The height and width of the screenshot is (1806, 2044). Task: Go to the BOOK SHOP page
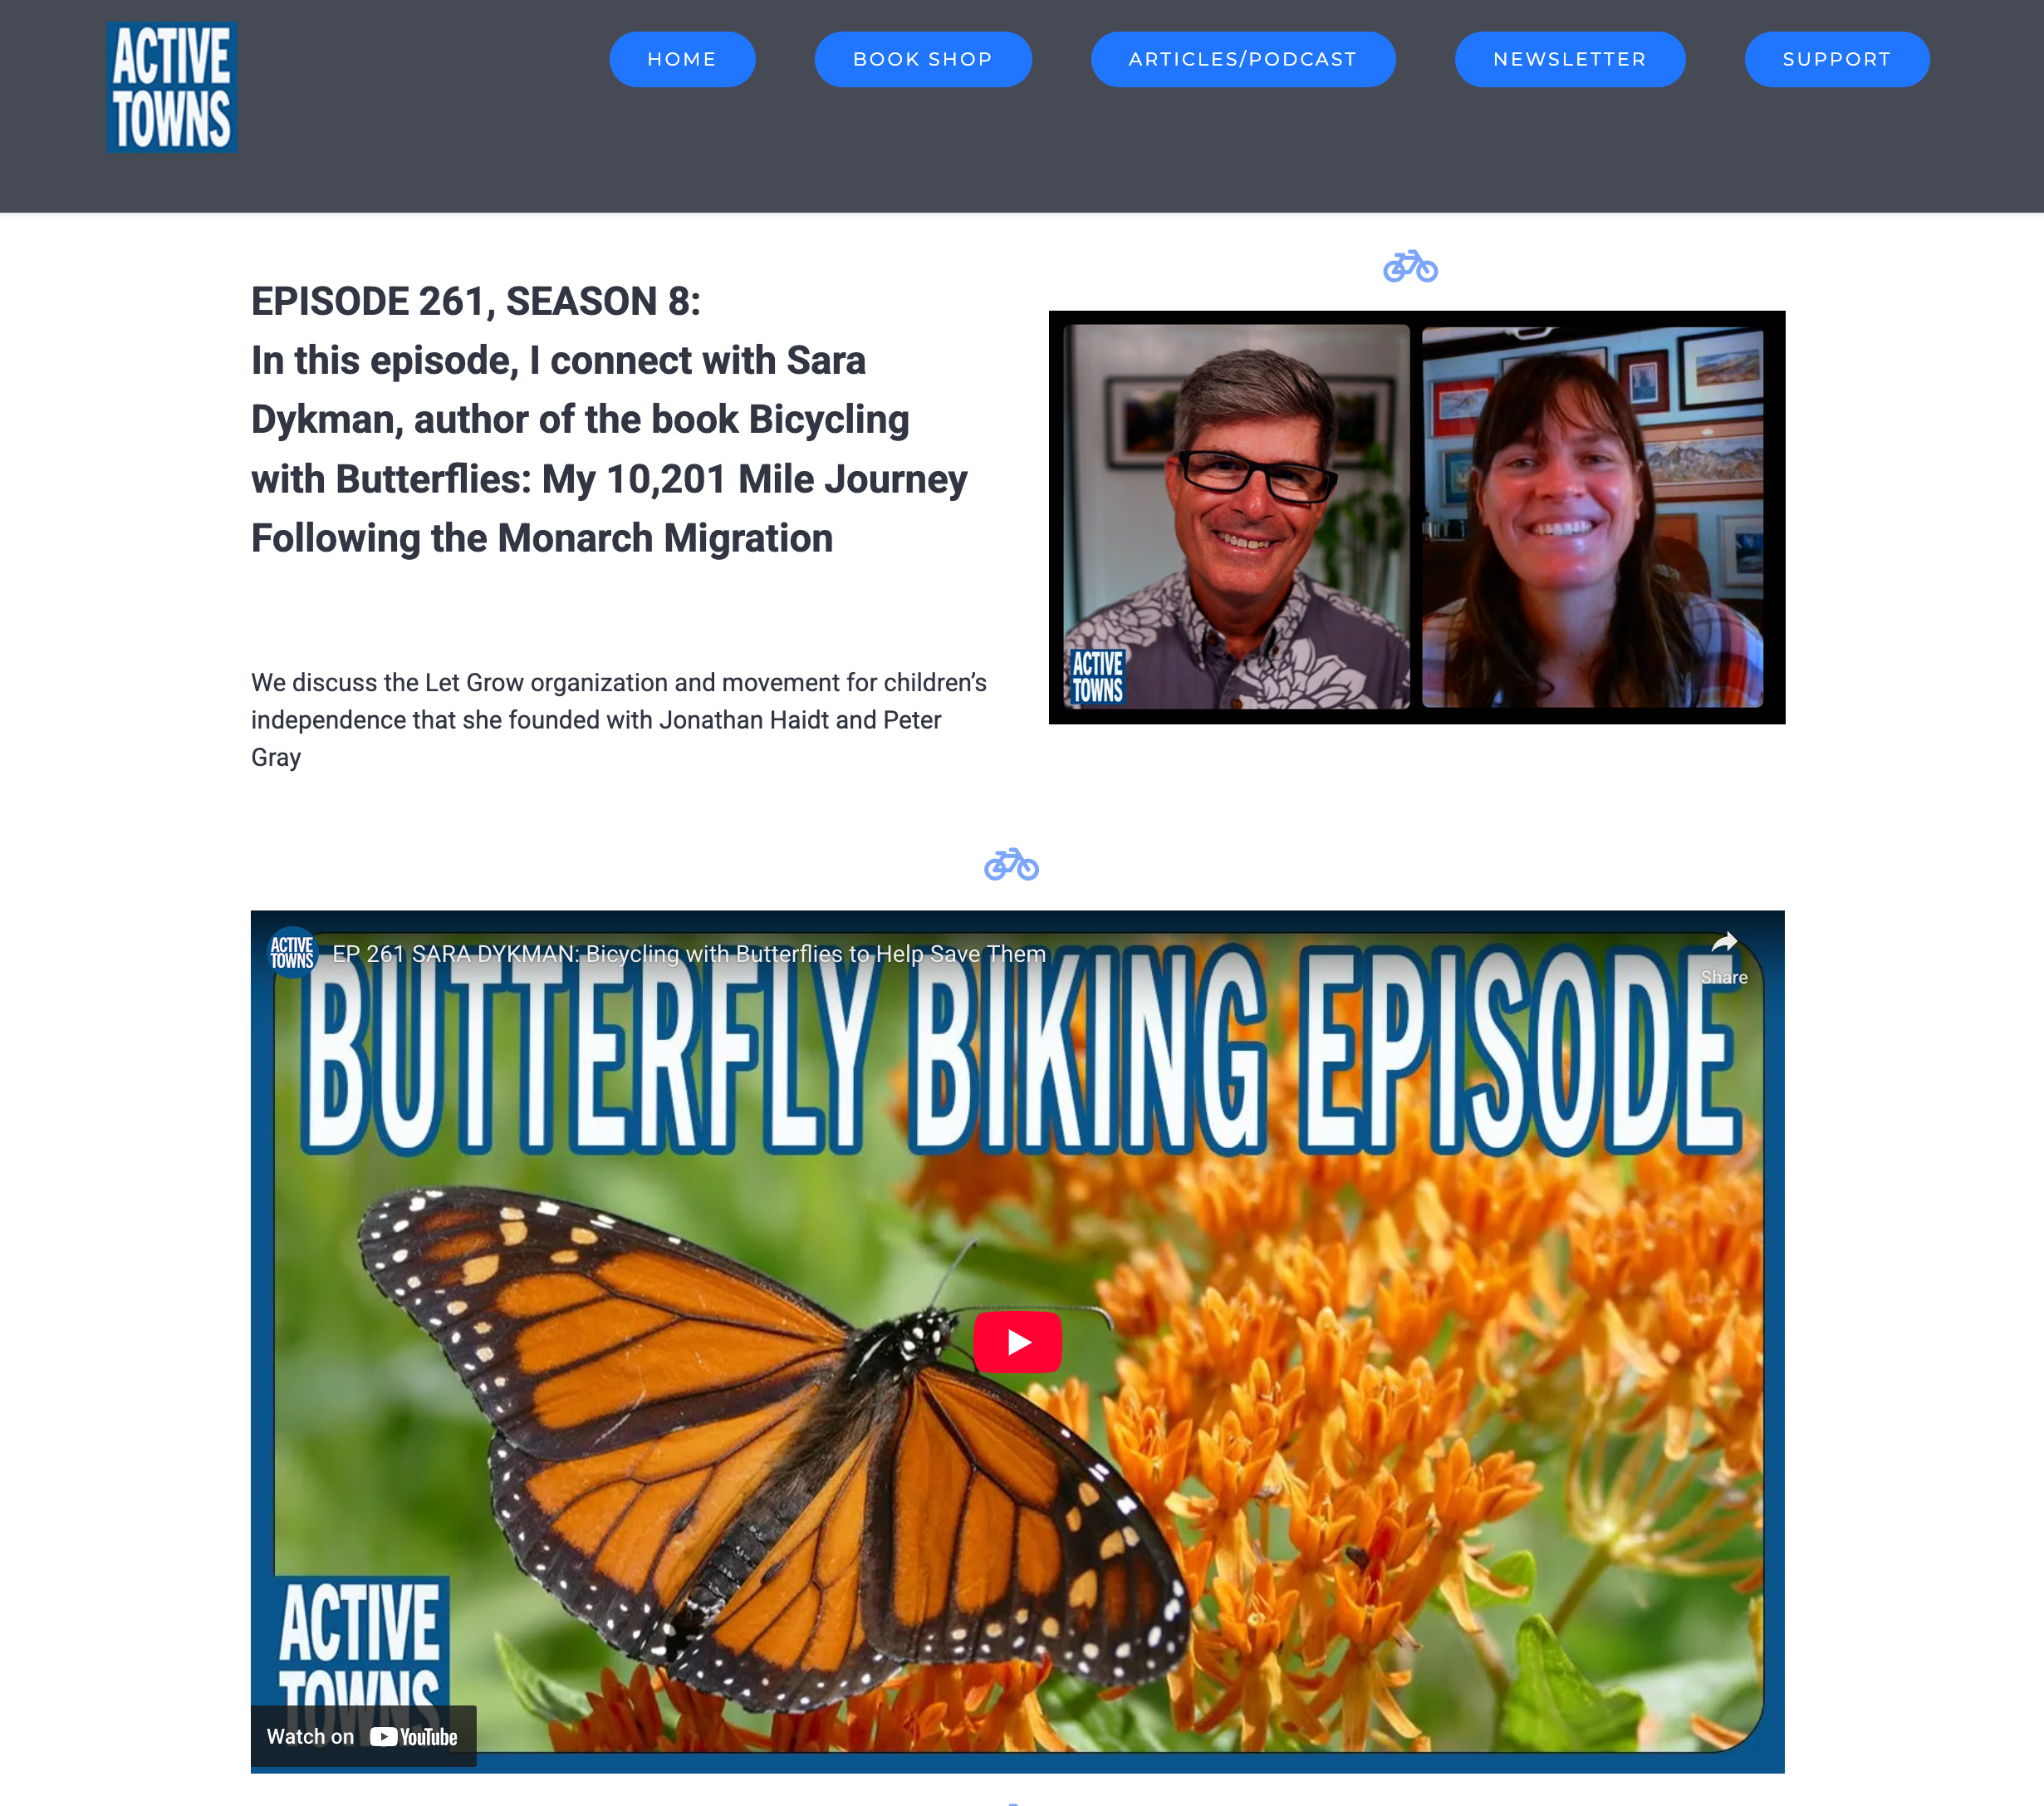pyautogui.click(x=922, y=59)
